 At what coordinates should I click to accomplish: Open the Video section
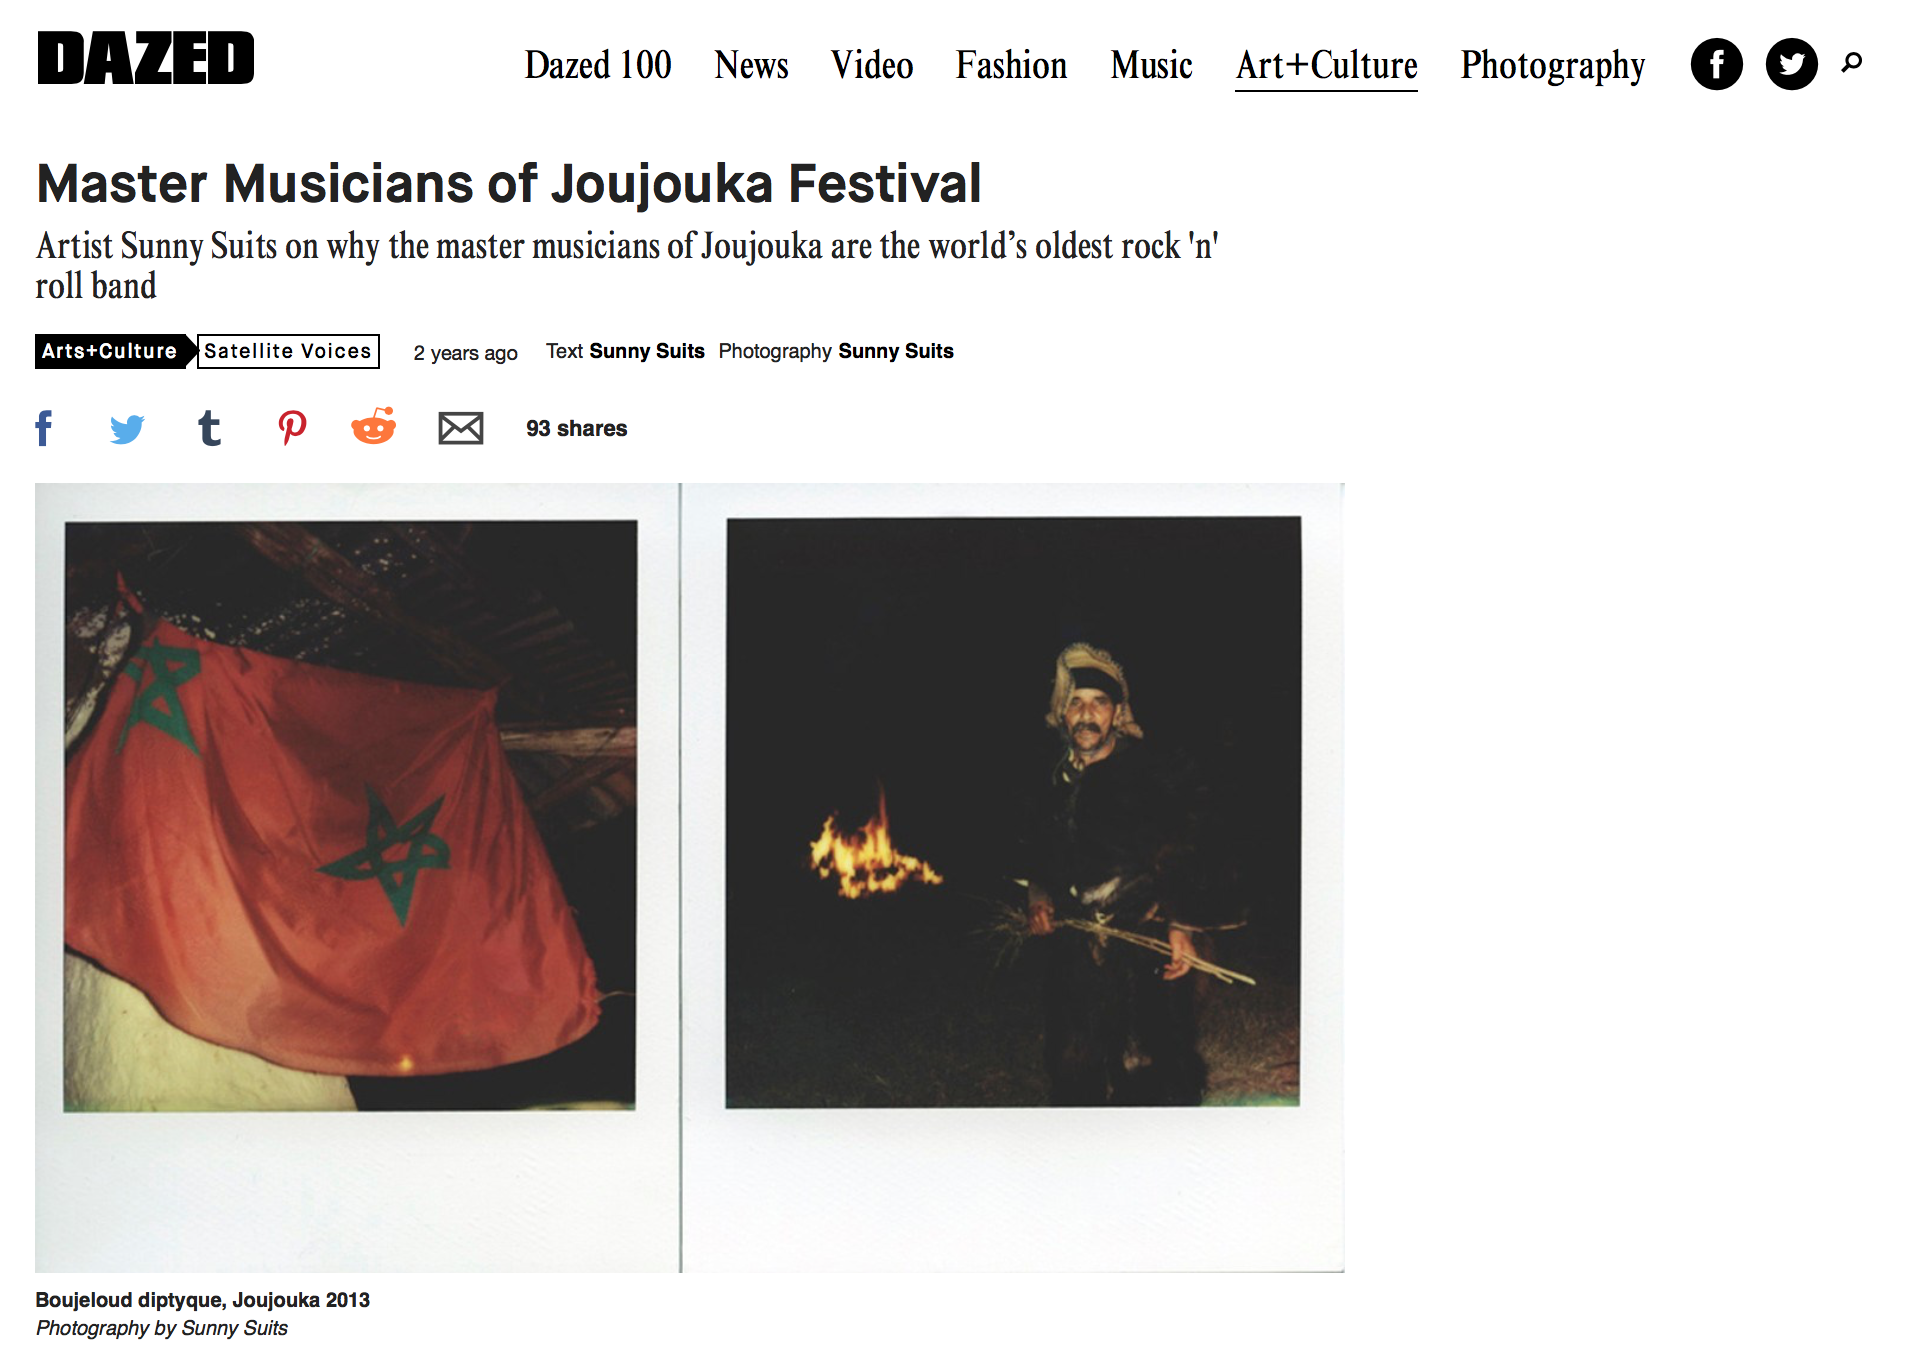click(x=872, y=65)
